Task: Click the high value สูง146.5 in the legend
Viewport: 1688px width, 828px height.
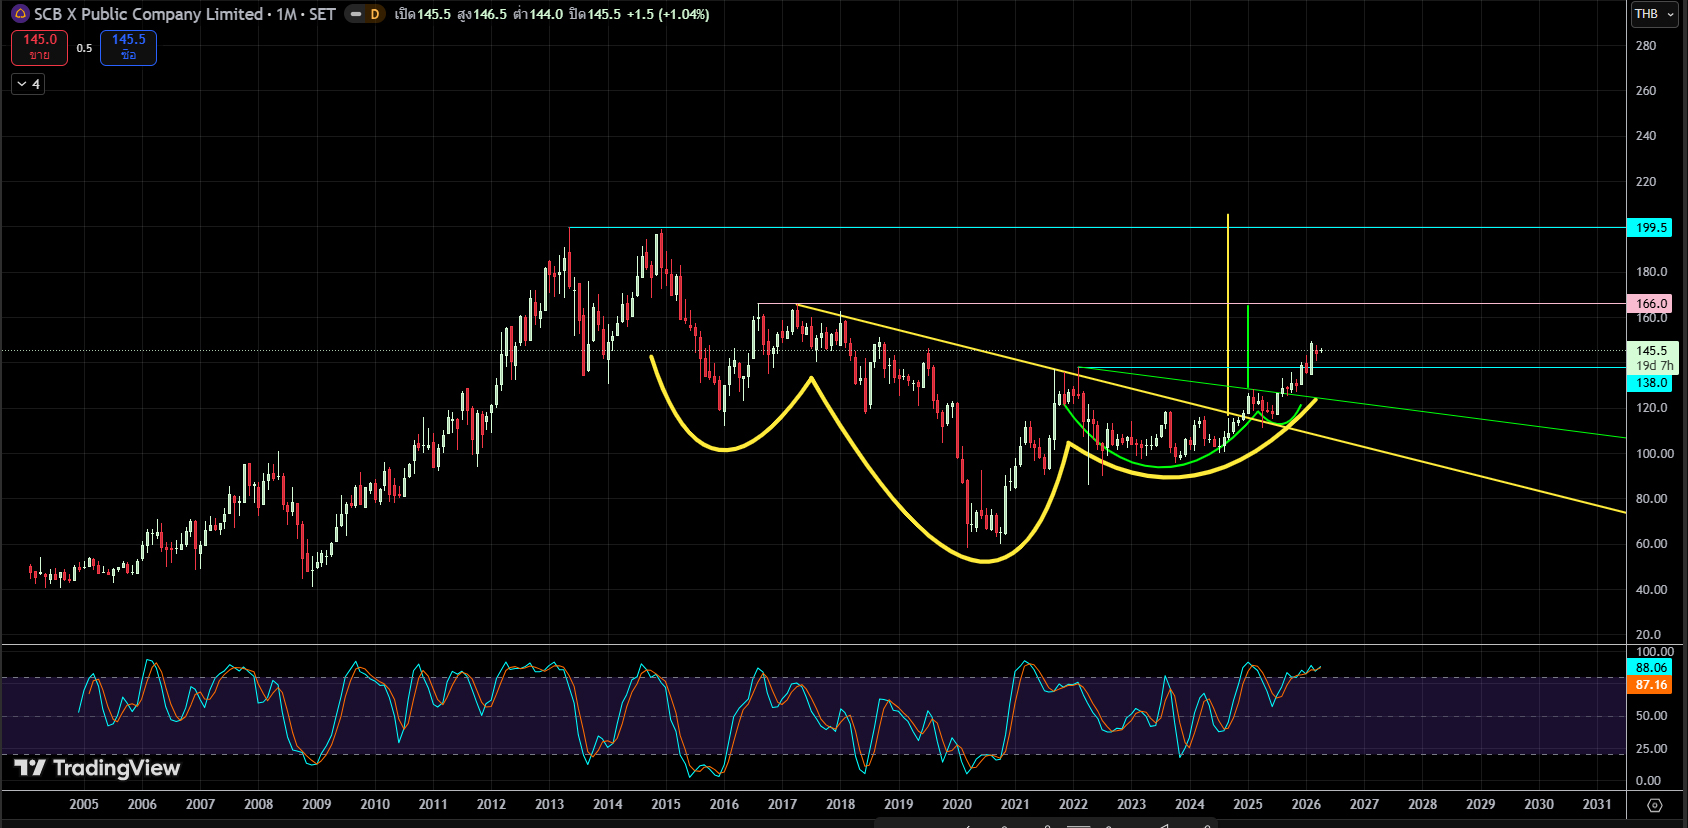Action: 482,14
